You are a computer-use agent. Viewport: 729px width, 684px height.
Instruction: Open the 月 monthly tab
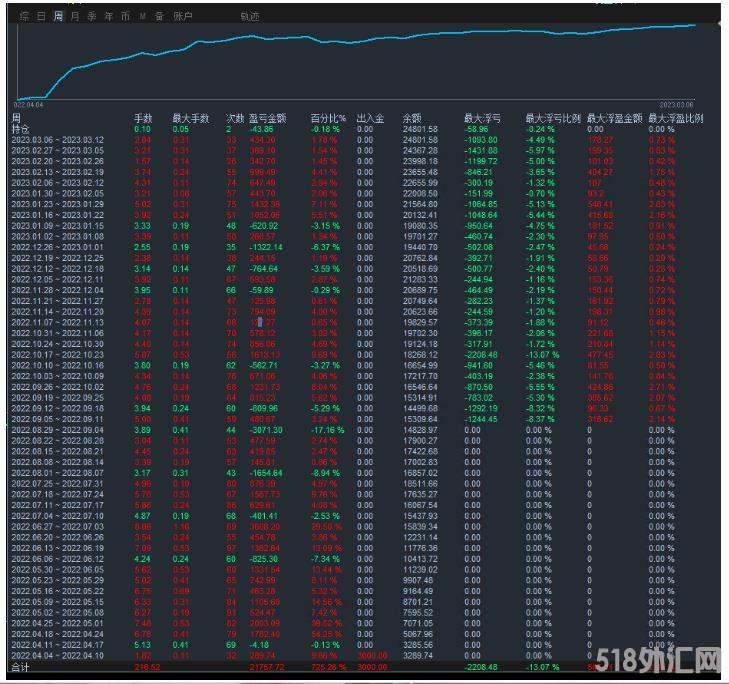point(75,17)
